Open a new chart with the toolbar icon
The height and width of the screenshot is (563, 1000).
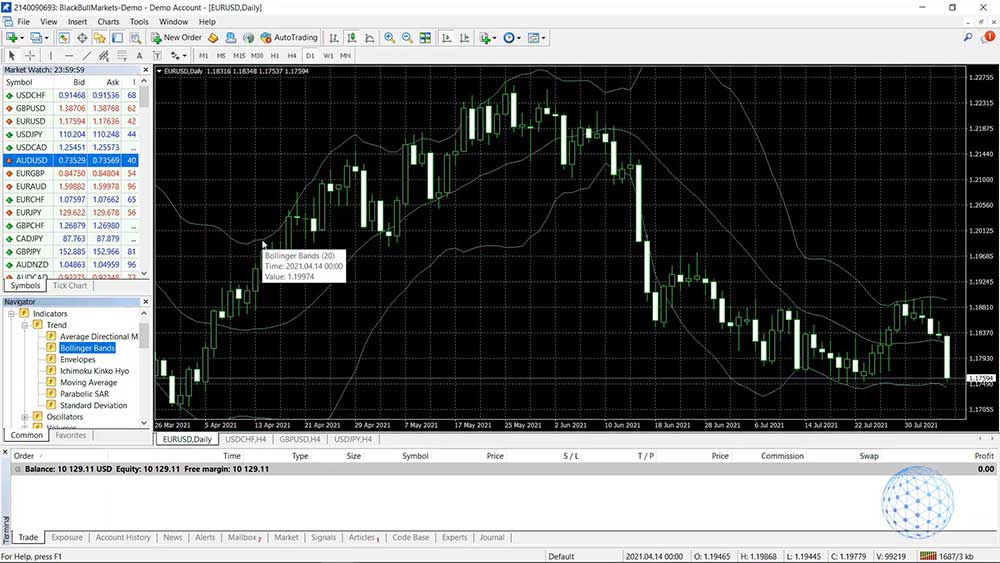11,38
